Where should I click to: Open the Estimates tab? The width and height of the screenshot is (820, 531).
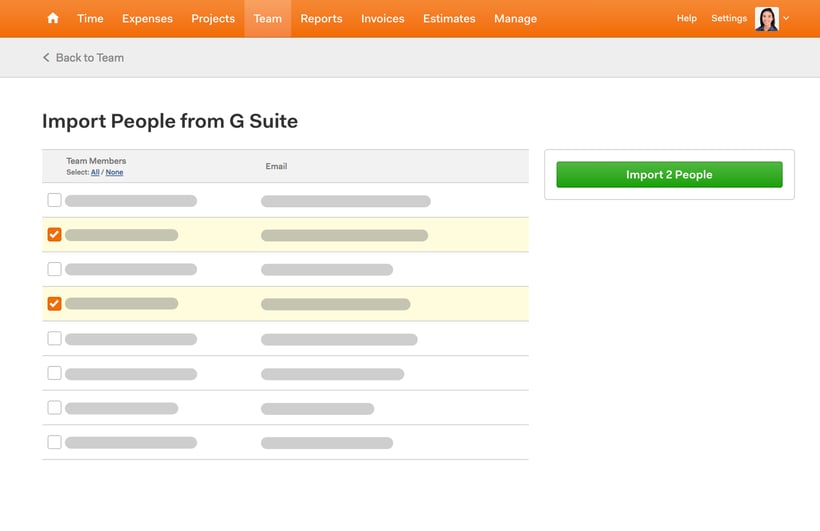(x=449, y=19)
